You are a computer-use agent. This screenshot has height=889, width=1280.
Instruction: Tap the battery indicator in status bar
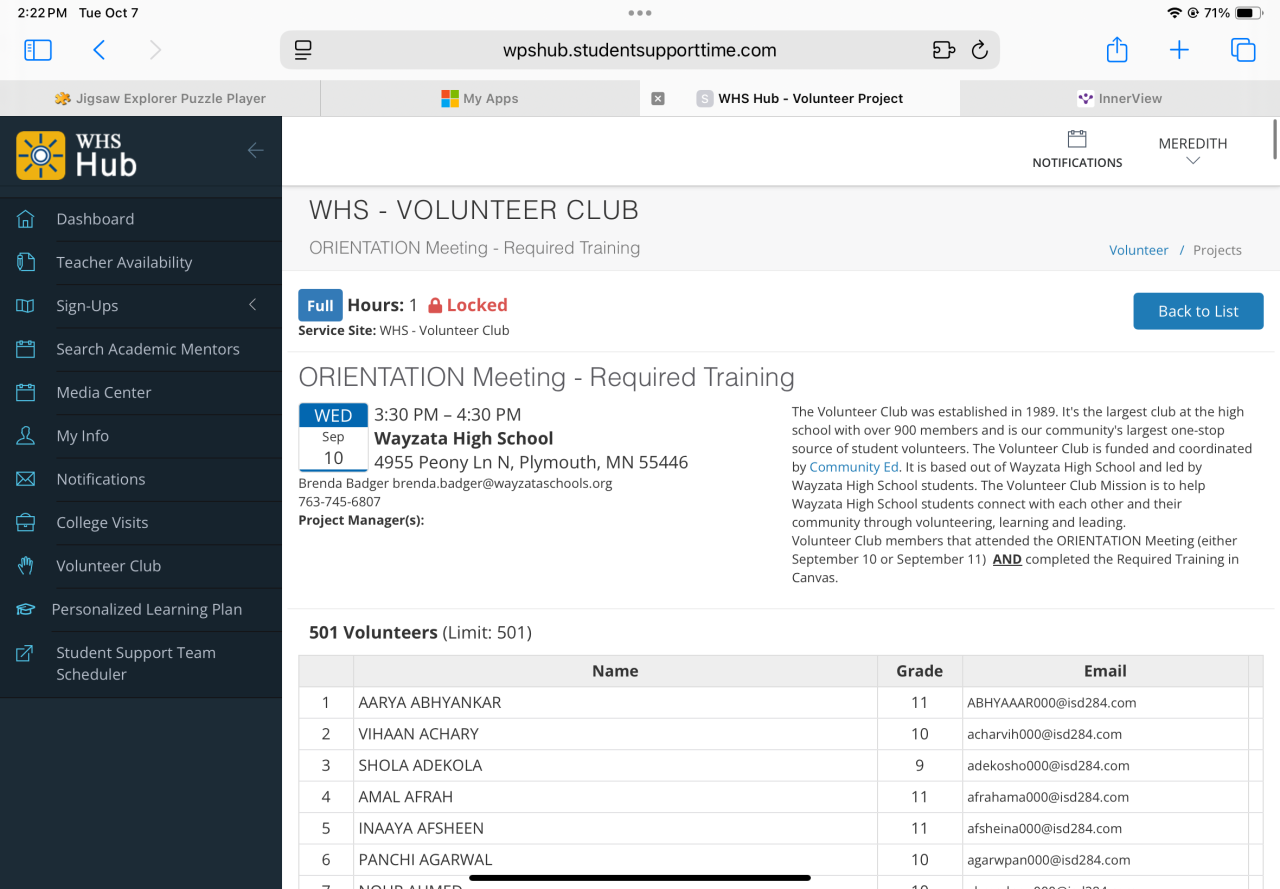[x=1249, y=13]
